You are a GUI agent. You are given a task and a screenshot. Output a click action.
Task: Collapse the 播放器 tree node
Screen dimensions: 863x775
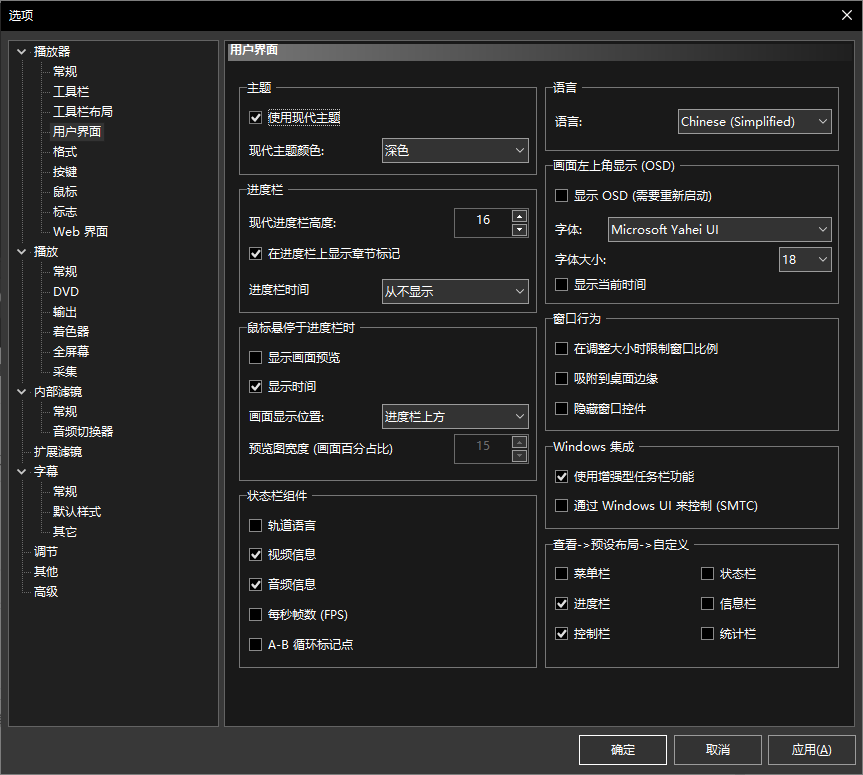coord(21,52)
